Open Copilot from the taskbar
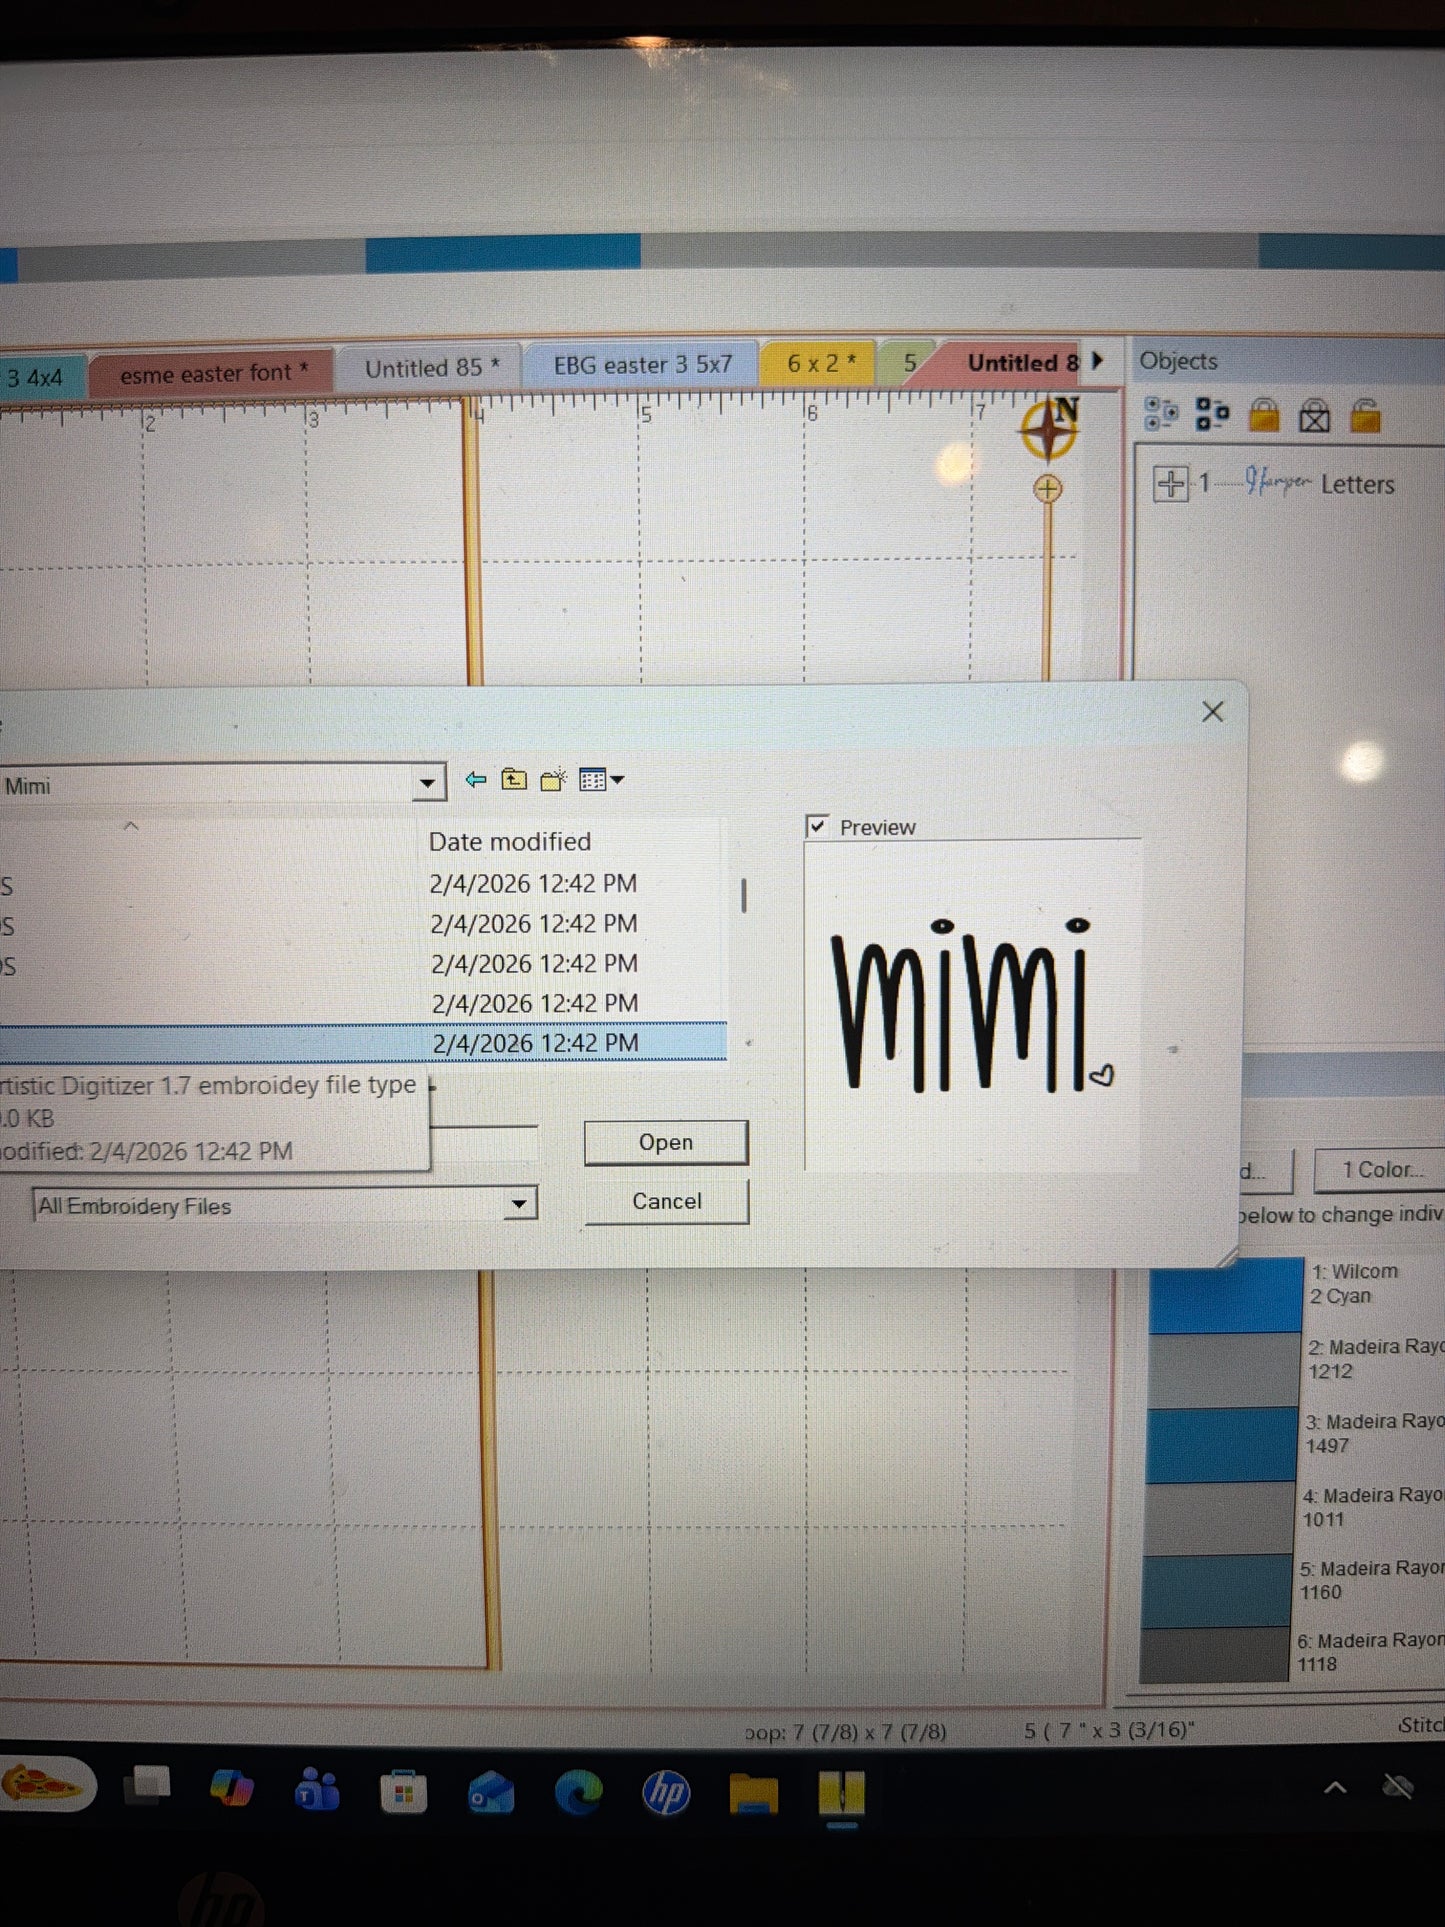 click(232, 1789)
